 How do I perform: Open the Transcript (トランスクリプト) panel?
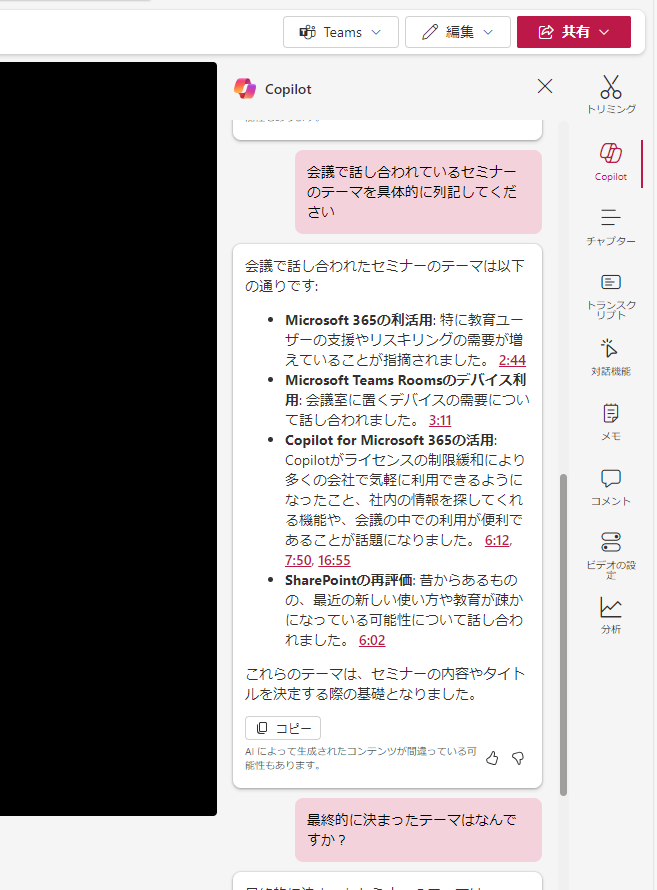click(610, 296)
